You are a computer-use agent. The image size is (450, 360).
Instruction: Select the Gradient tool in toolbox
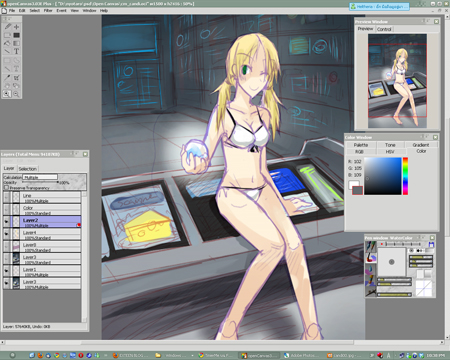16,43
